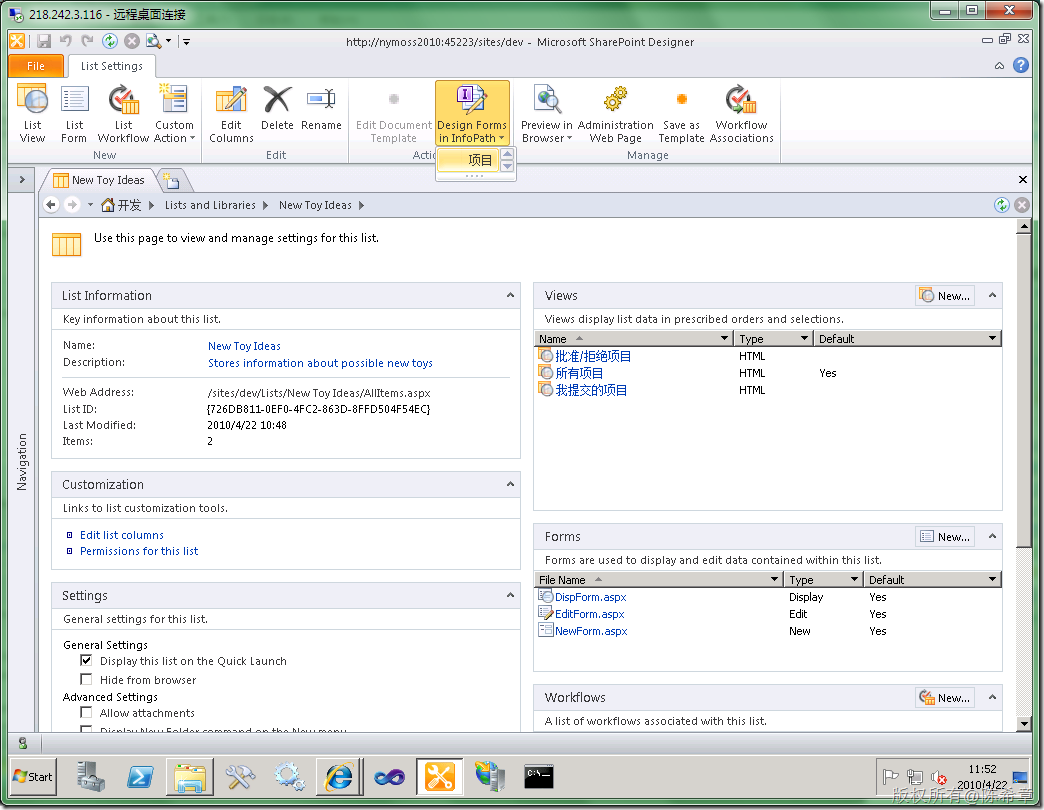Open NewForm.aspx
This screenshot has height=810, width=1044.
(591, 631)
